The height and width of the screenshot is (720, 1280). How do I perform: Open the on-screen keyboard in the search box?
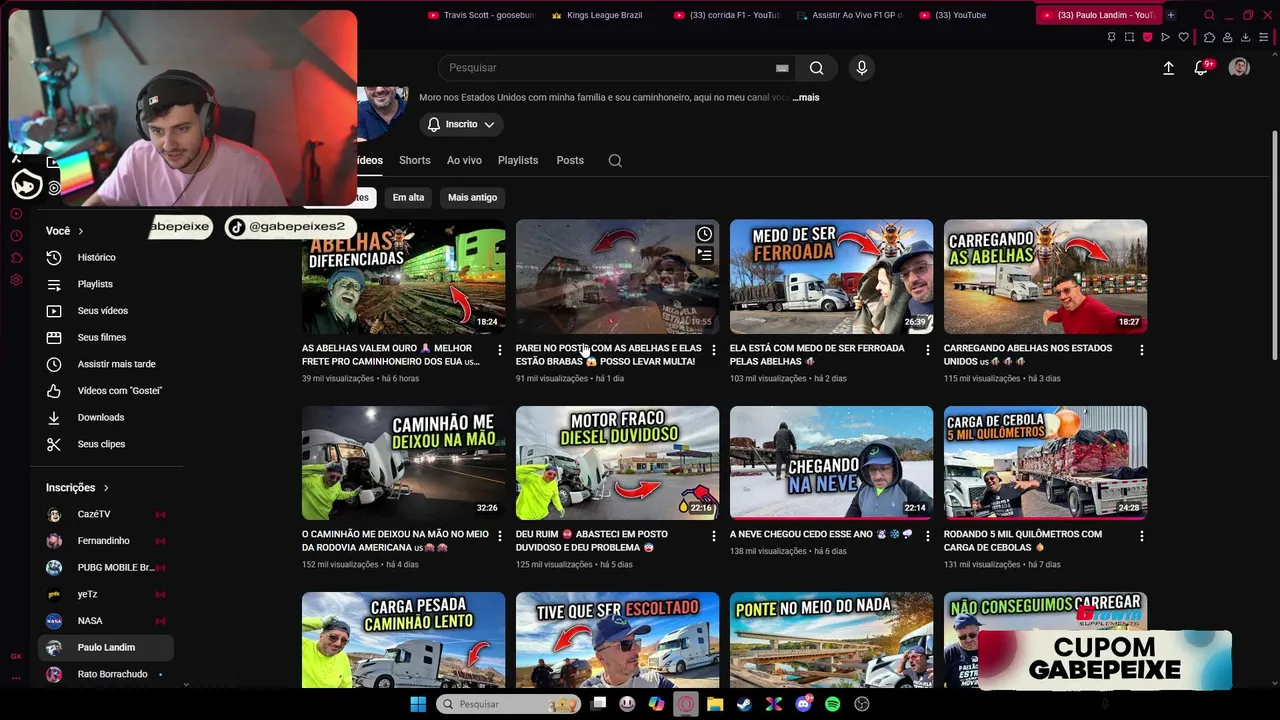coord(782,68)
